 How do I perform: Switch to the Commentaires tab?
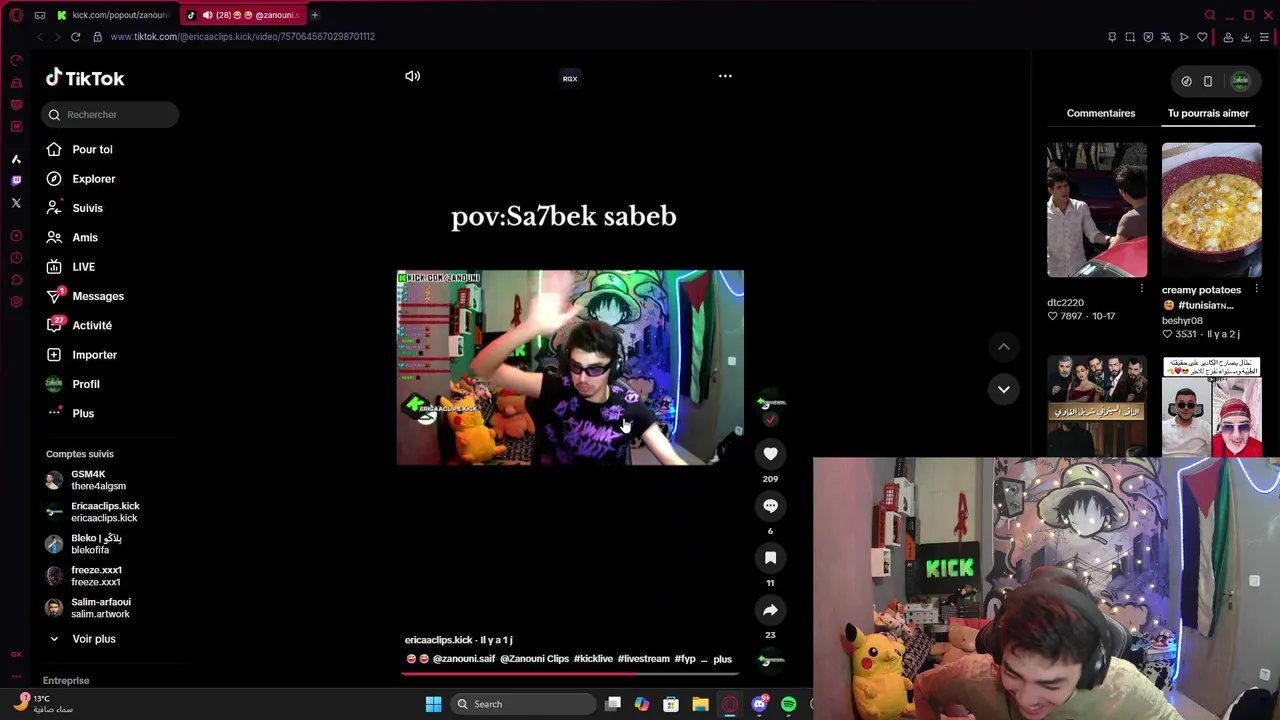click(1100, 113)
